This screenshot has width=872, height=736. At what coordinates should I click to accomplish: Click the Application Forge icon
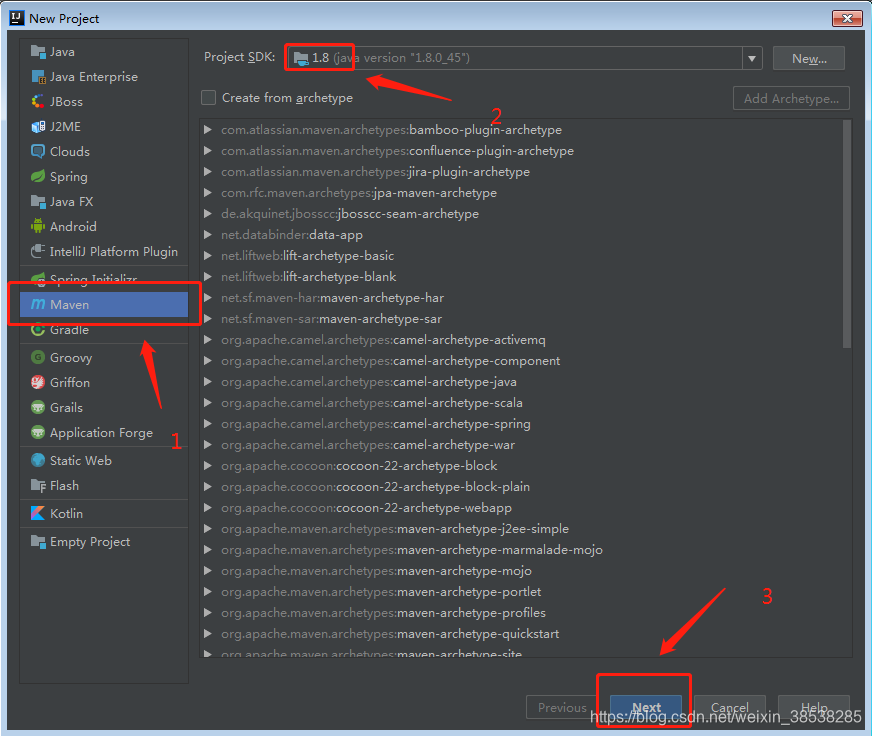38,432
